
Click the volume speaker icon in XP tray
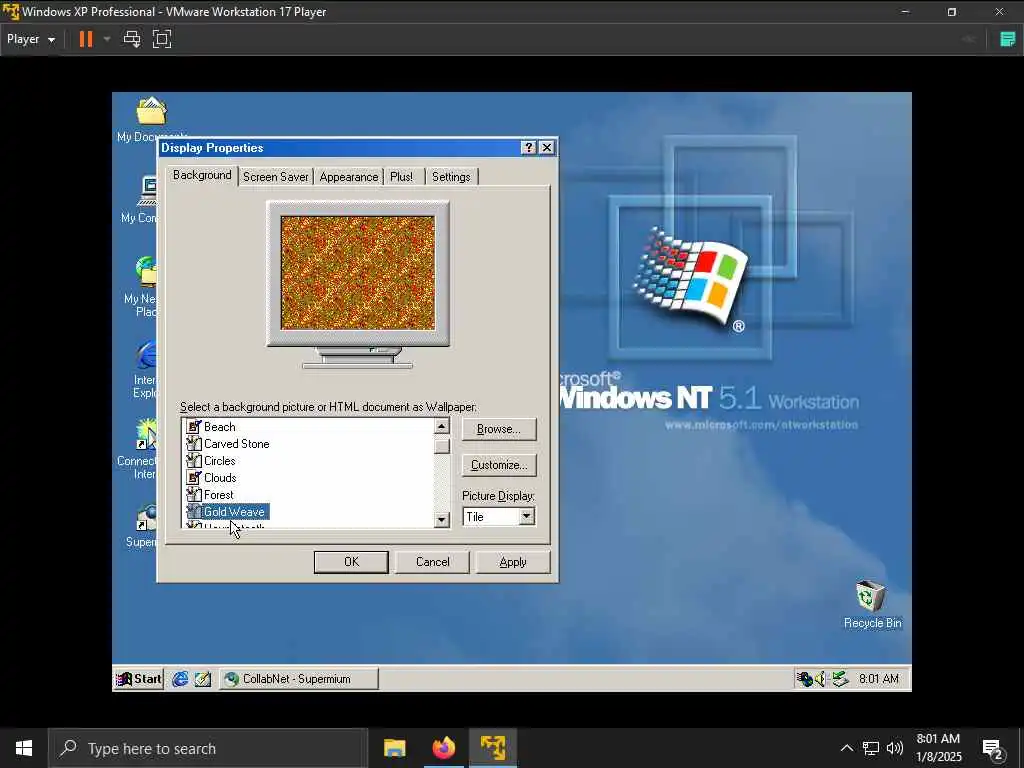click(x=821, y=679)
